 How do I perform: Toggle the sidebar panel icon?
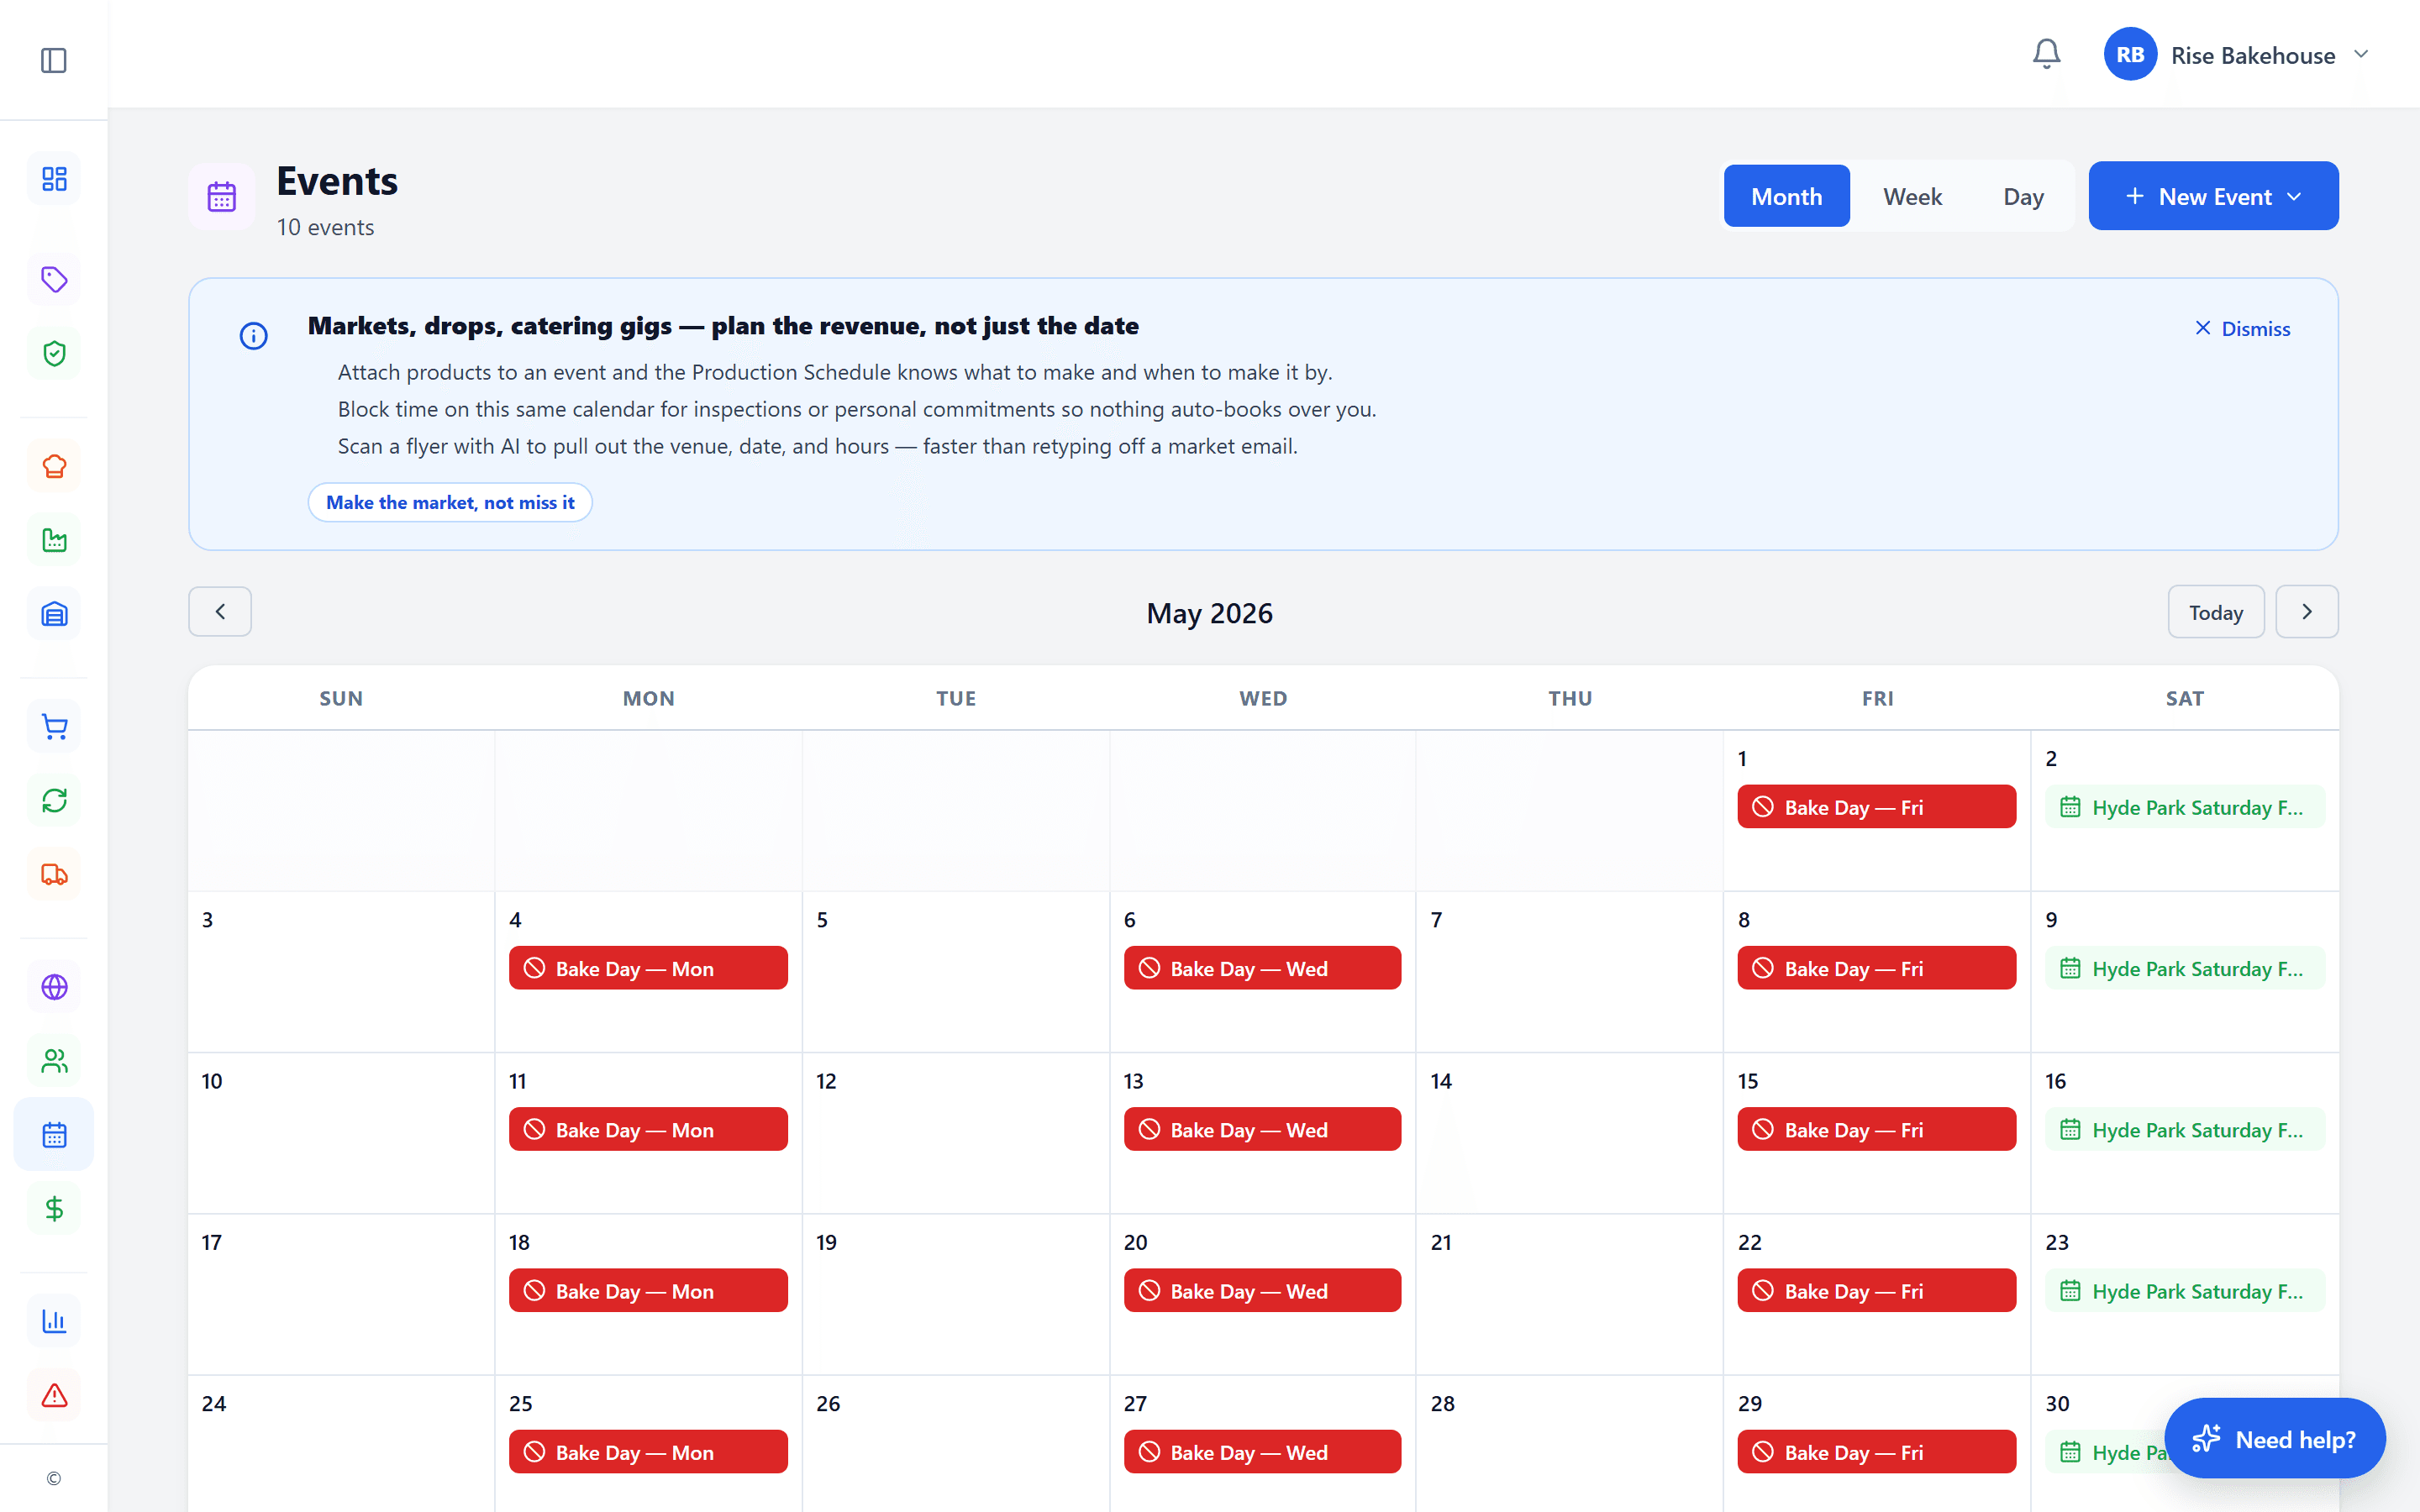[54, 60]
